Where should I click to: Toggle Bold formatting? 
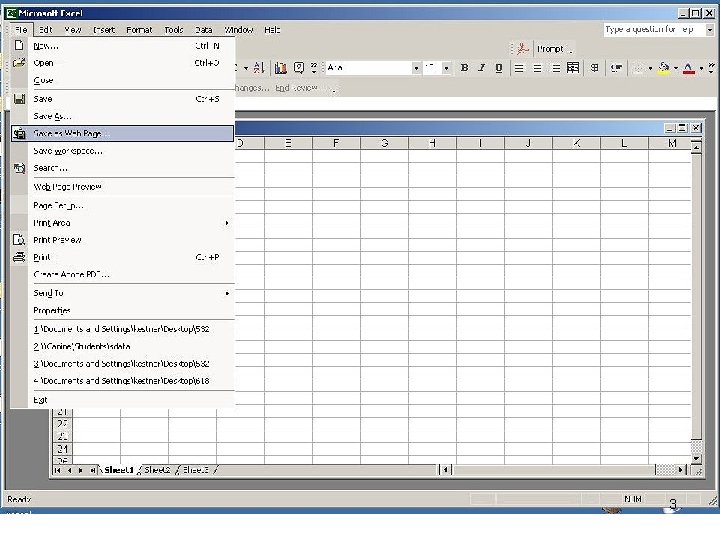(464, 68)
